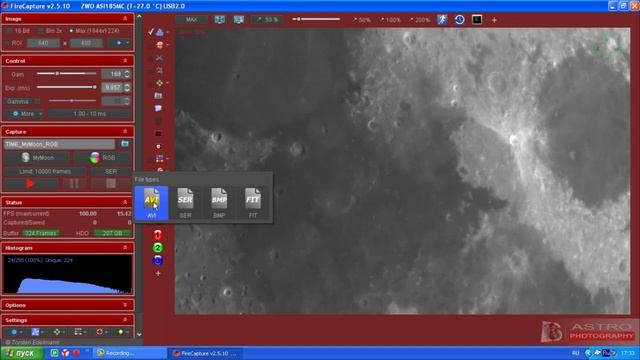640x360 pixels.
Task: Click the ROI width field showing 640
Action: 43,43
